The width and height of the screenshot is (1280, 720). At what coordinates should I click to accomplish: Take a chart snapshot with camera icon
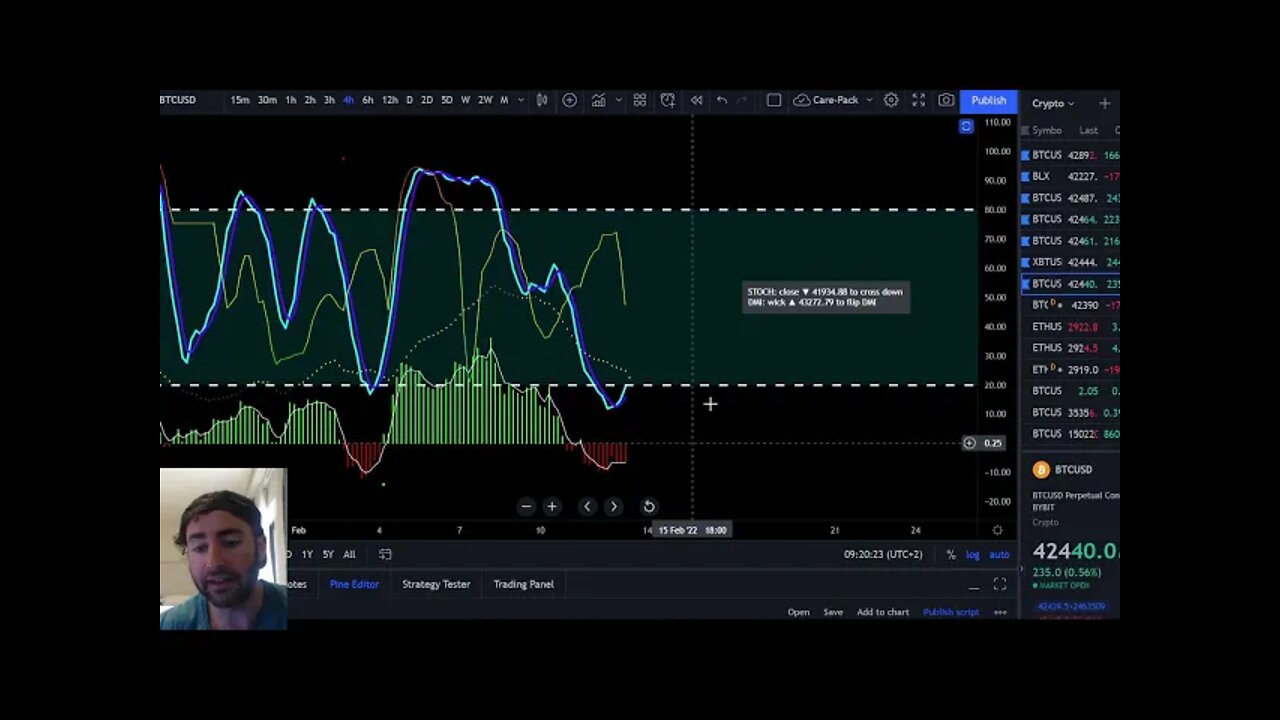point(946,100)
